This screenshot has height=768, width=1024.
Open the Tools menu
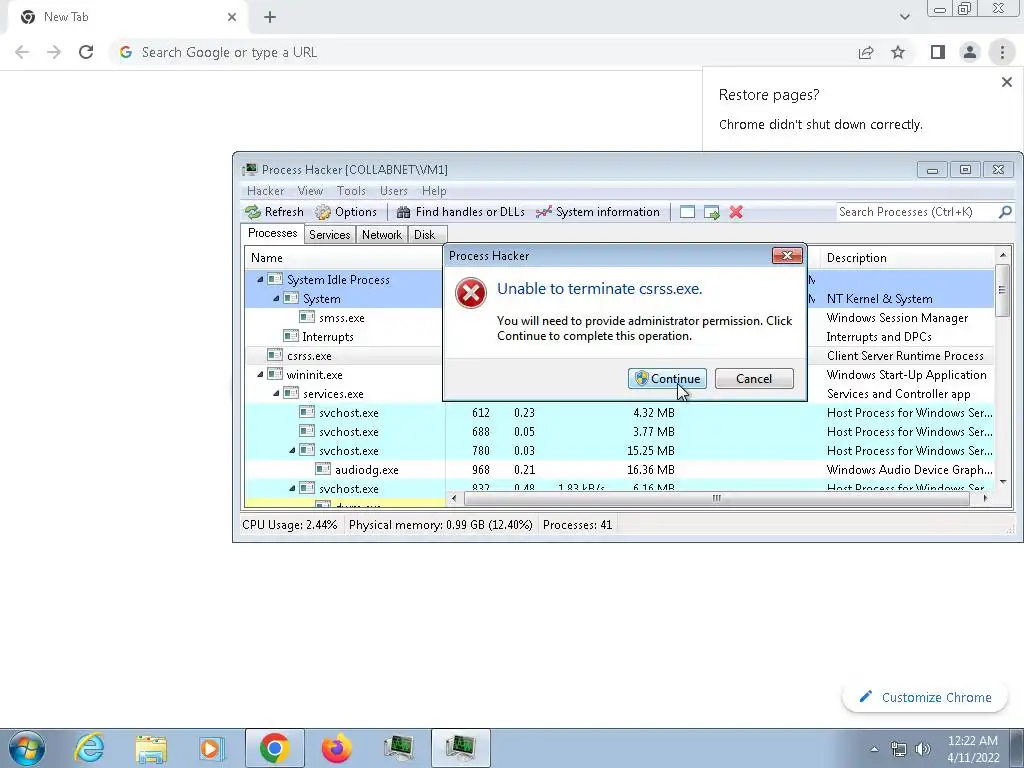(x=351, y=191)
